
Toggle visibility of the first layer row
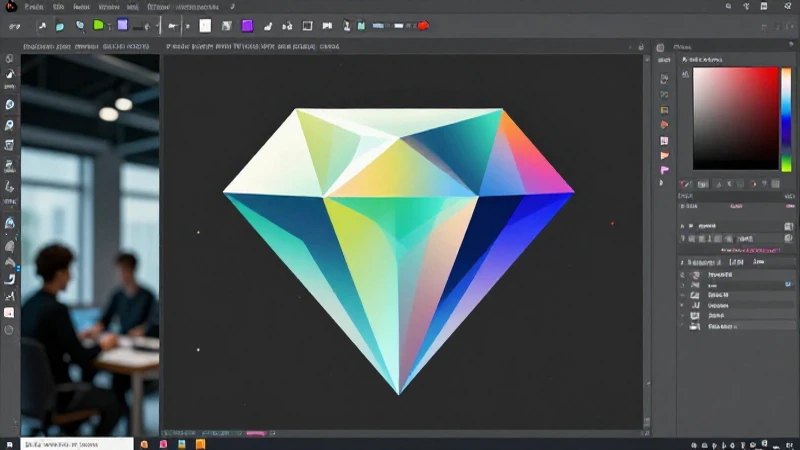683,274
